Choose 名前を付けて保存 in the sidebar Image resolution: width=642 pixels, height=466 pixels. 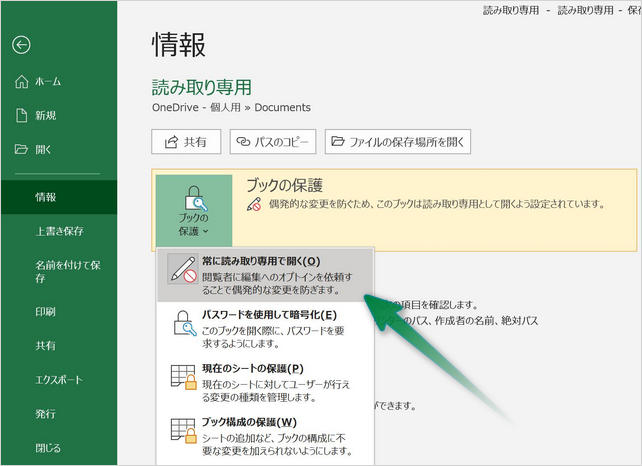[x=59, y=271]
